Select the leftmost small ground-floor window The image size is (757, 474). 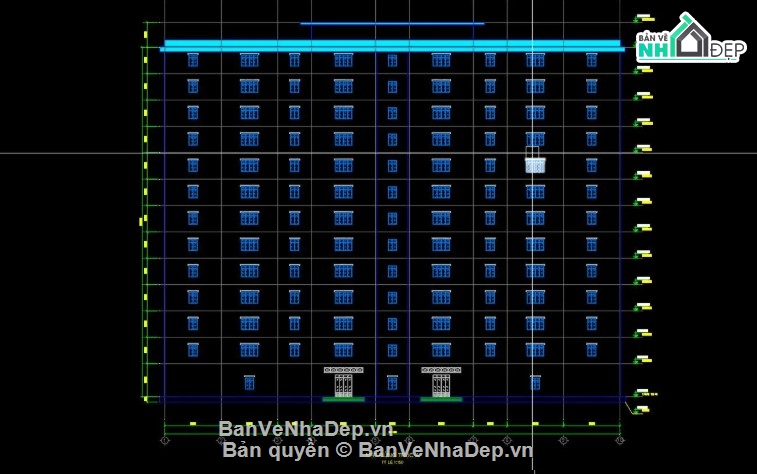tap(249, 382)
